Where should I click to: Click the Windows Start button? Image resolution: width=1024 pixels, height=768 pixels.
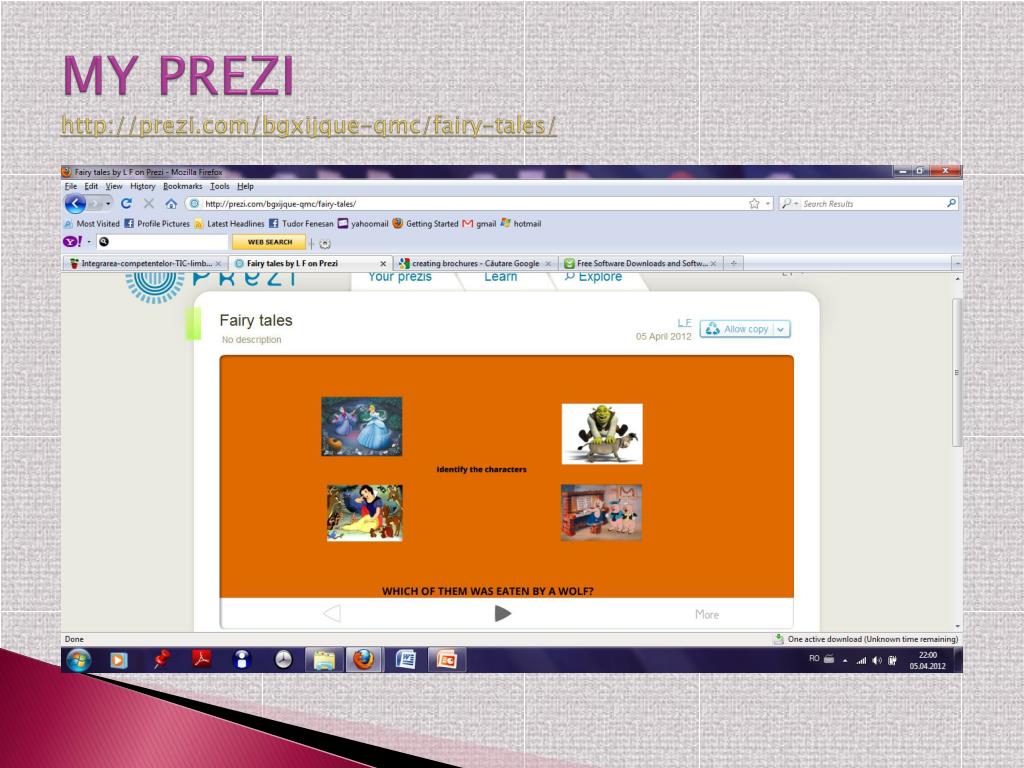[x=78, y=660]
